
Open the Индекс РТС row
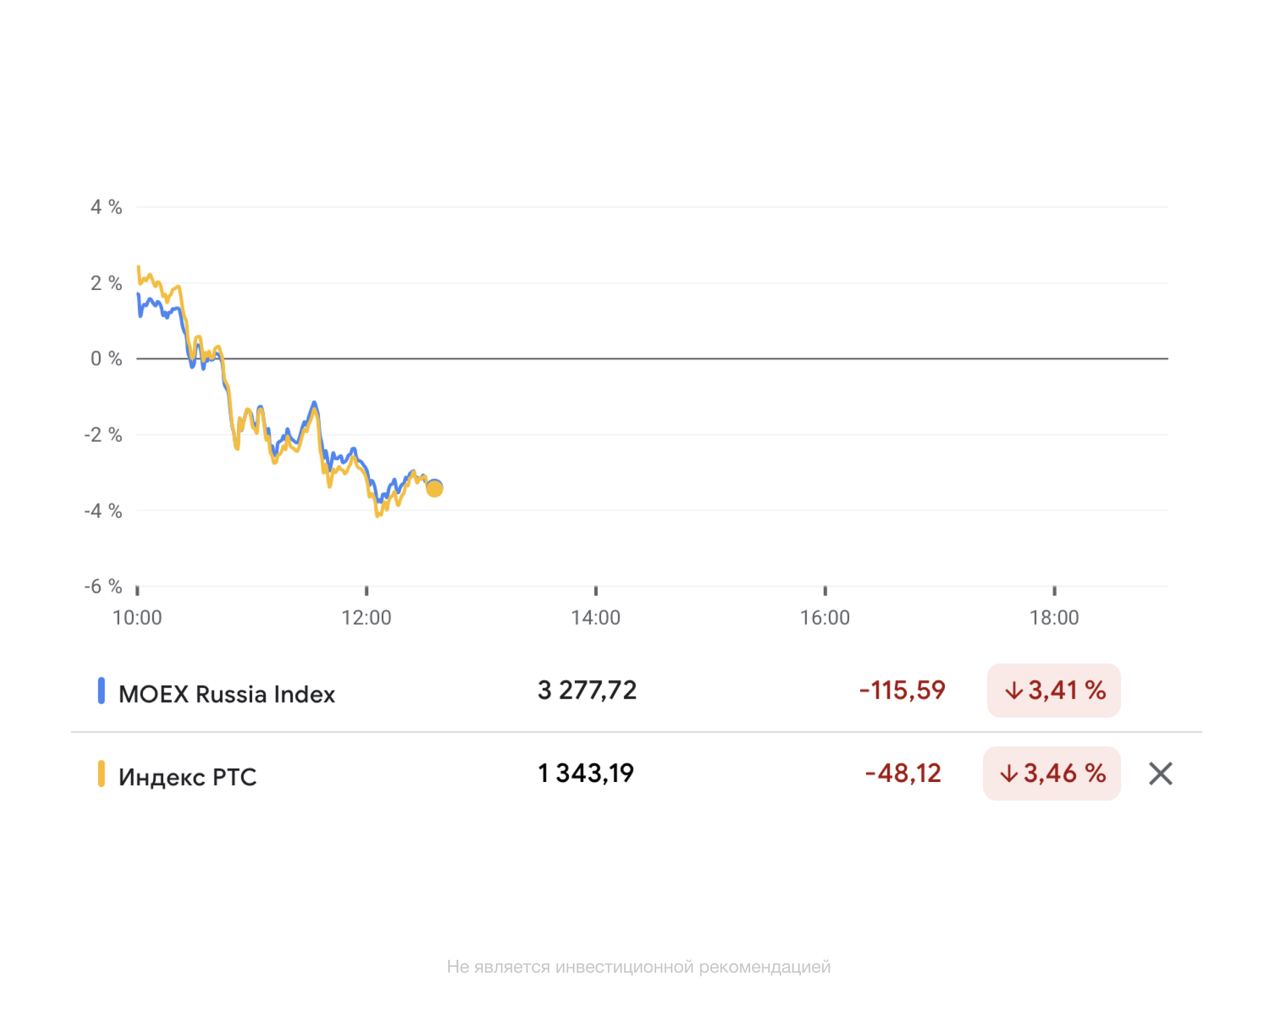188,777
